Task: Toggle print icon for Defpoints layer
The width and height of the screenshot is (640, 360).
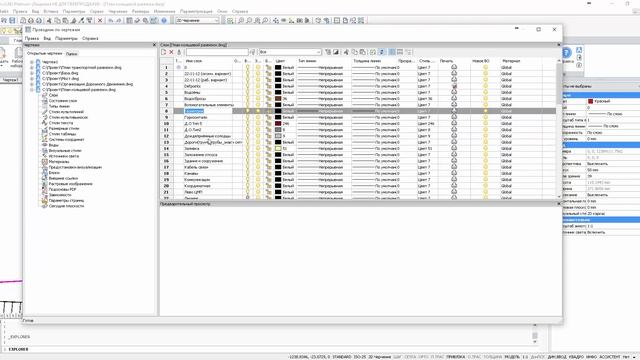Action: [454, 86]
